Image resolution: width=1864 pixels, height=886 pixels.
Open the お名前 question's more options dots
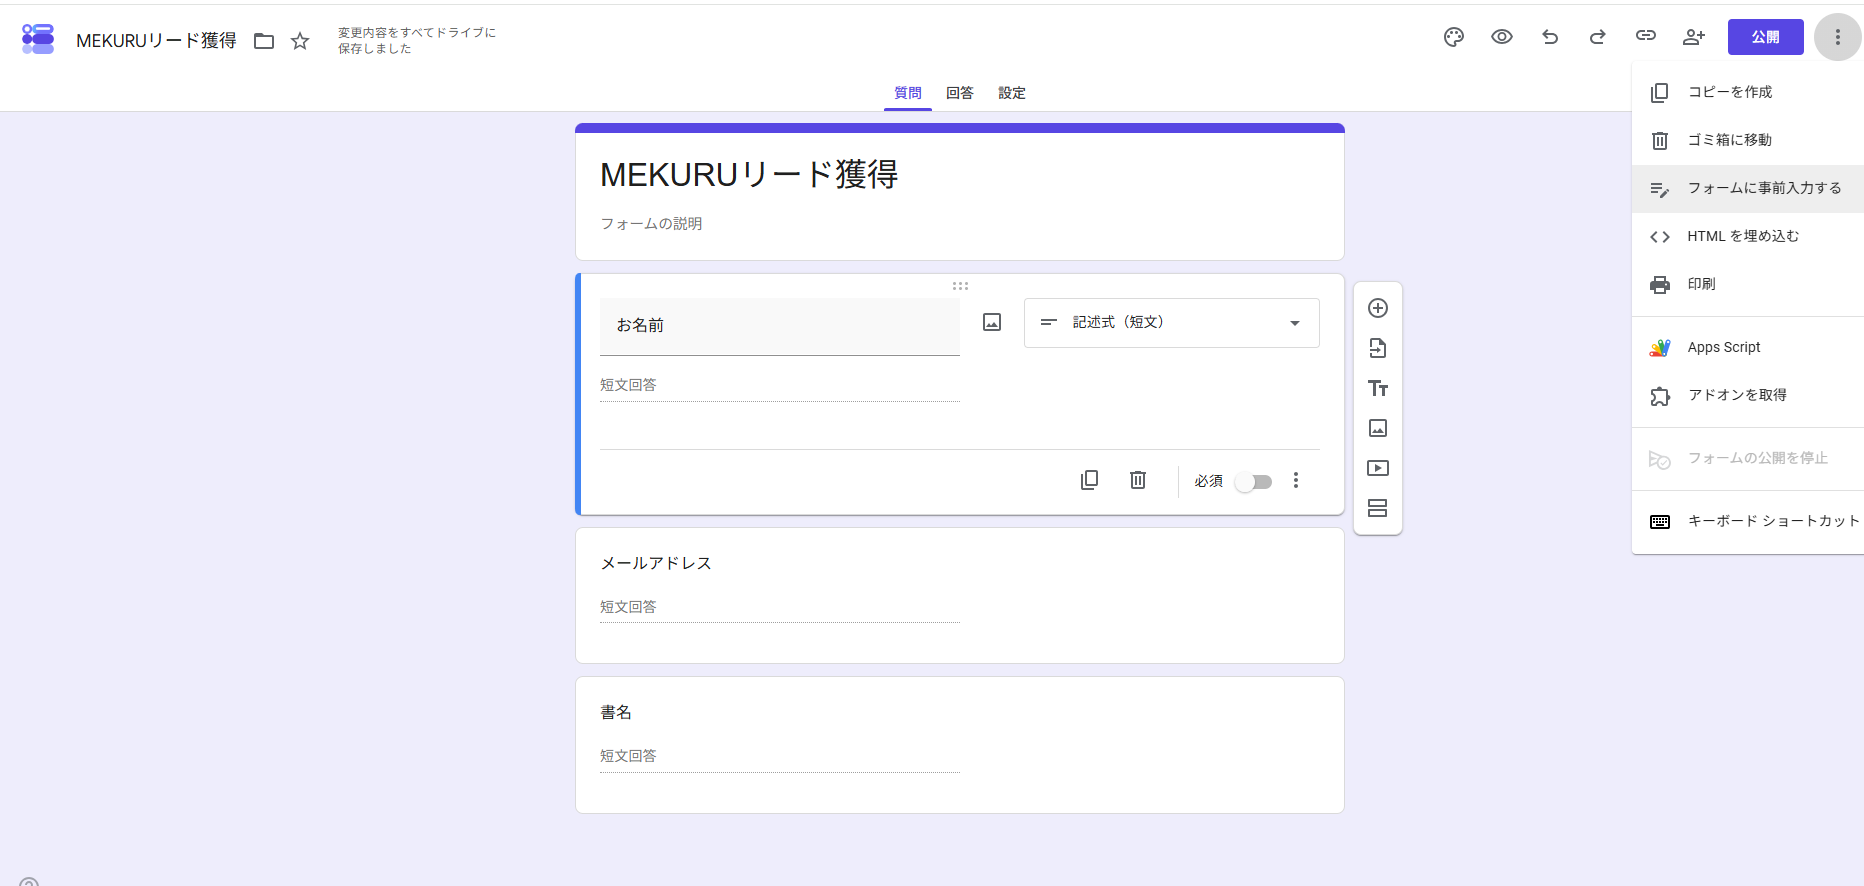click(1296, 480)
